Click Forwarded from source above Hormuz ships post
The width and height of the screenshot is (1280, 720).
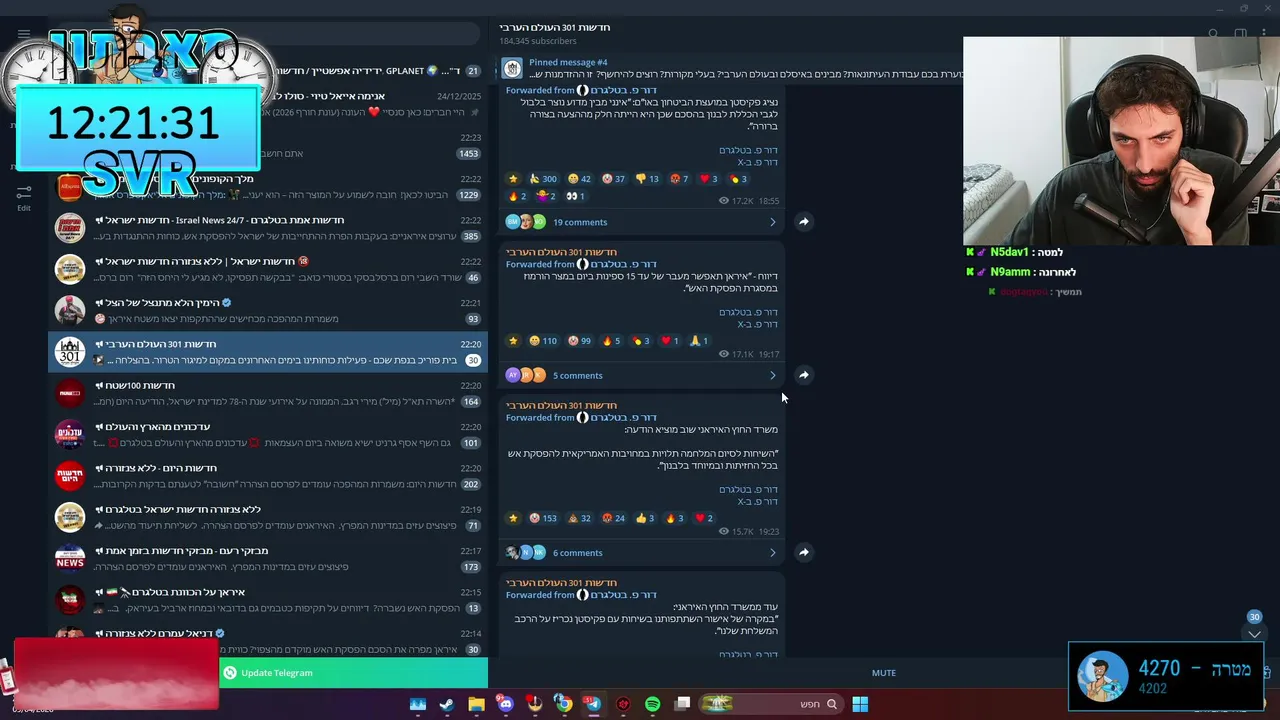581,264
